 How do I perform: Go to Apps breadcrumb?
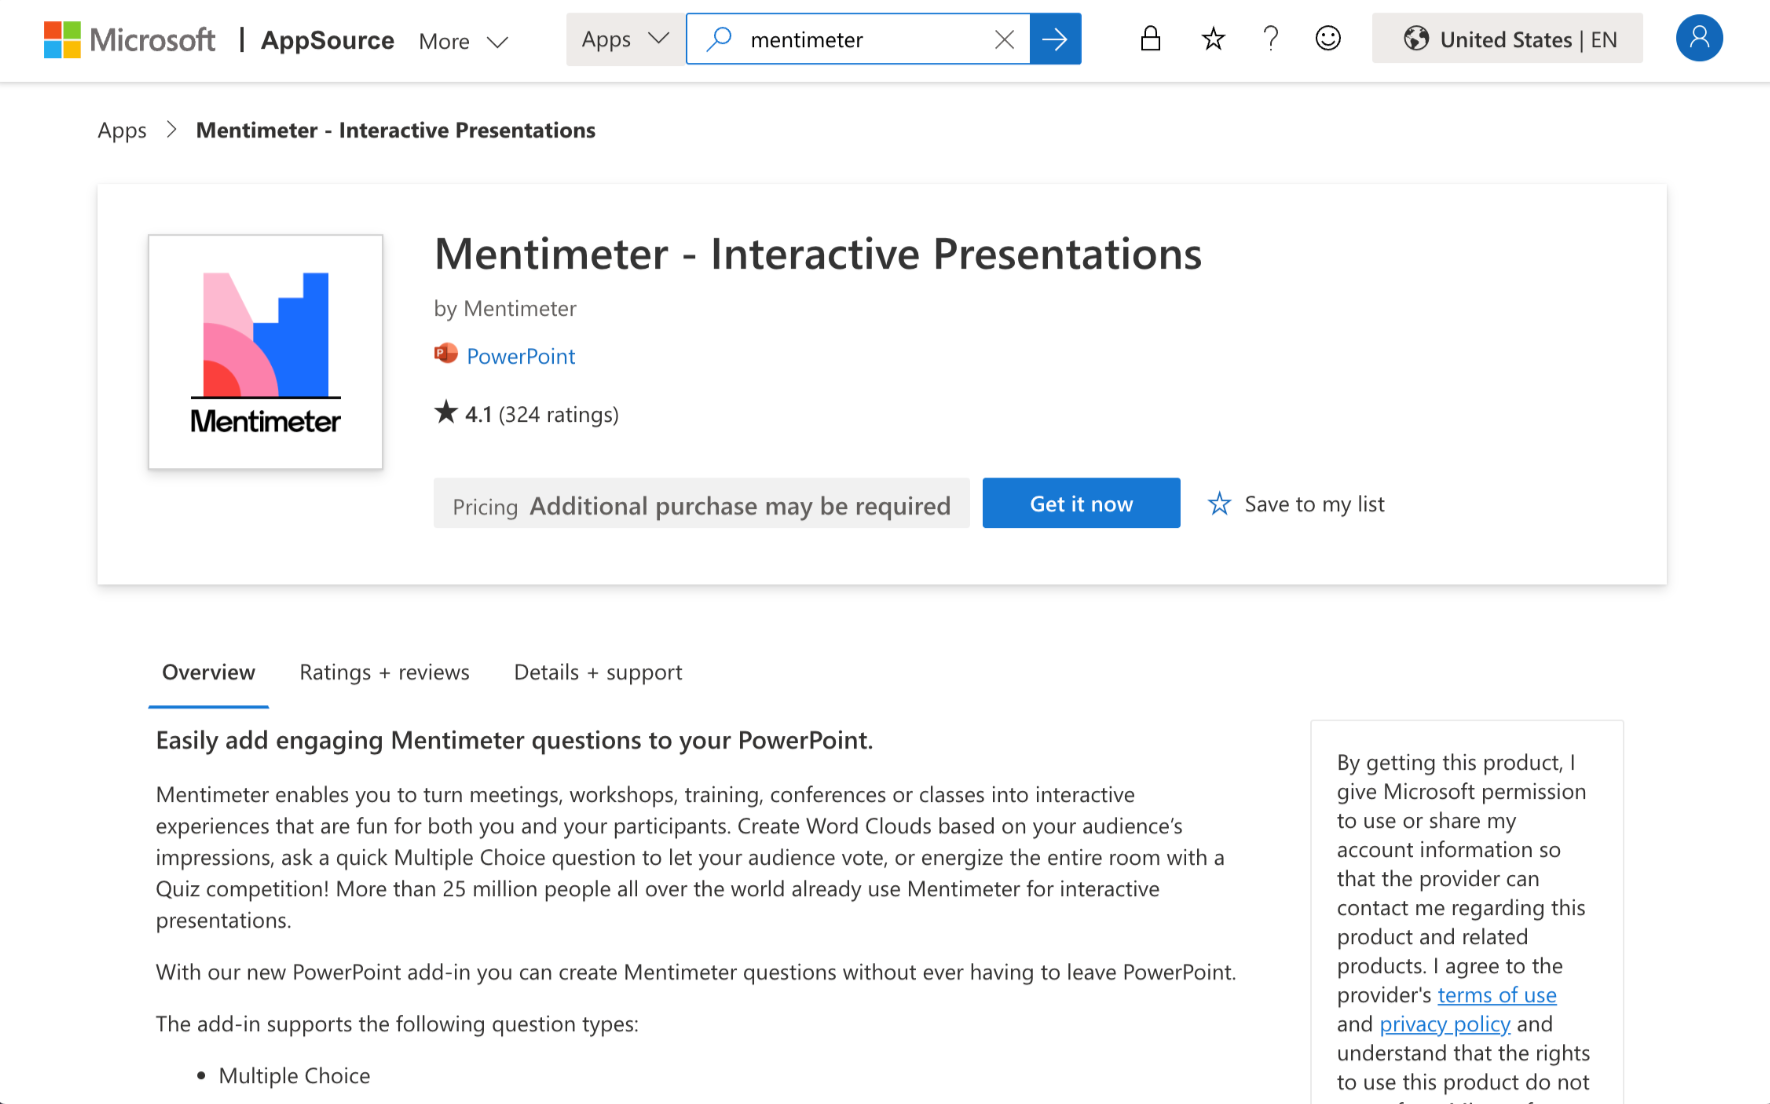(x=122, y=131)
